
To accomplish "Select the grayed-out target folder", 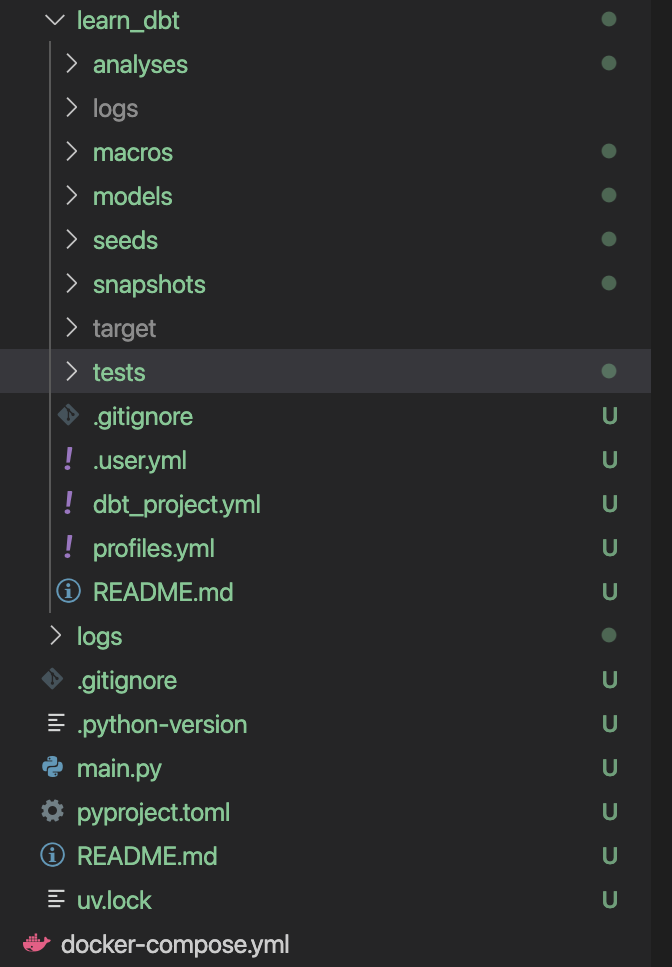I will click(x=125, y=328).
